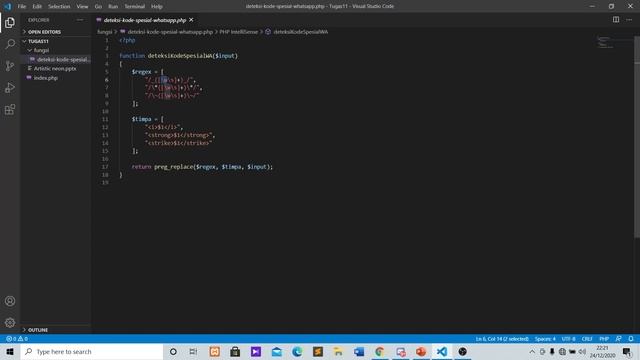640x360 pixels.
Task: Show hidden system tray icons
Action: click(x=532, y=351)
